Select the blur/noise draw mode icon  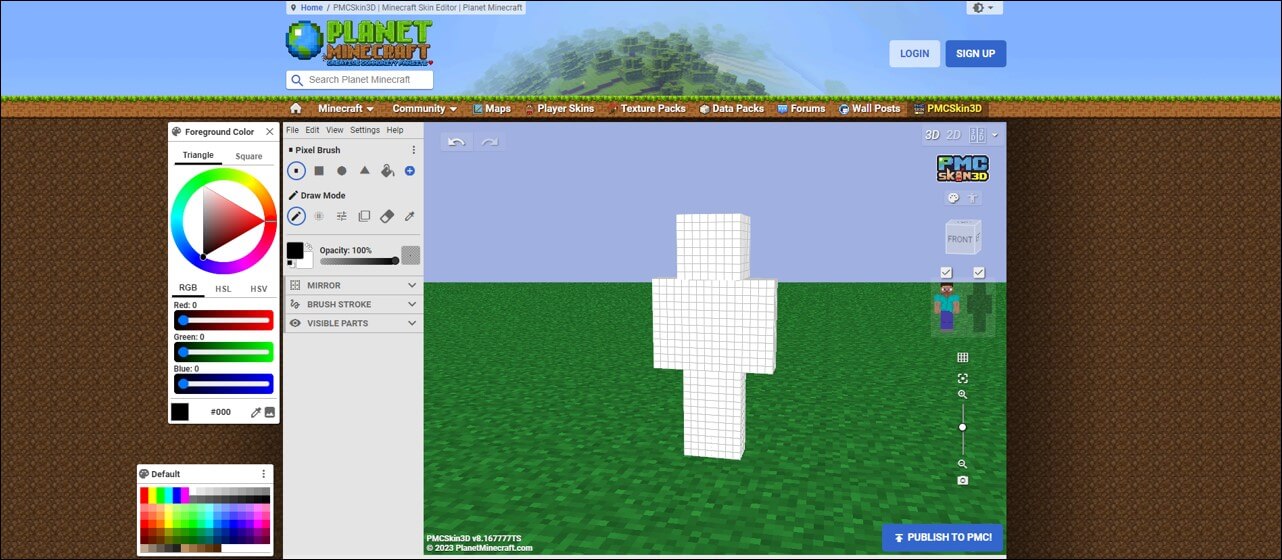[x=319, y=216]
